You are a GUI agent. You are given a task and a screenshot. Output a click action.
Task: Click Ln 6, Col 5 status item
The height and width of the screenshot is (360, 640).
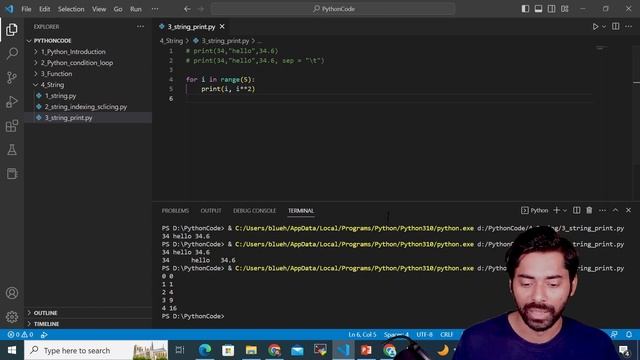click(362, 335)
